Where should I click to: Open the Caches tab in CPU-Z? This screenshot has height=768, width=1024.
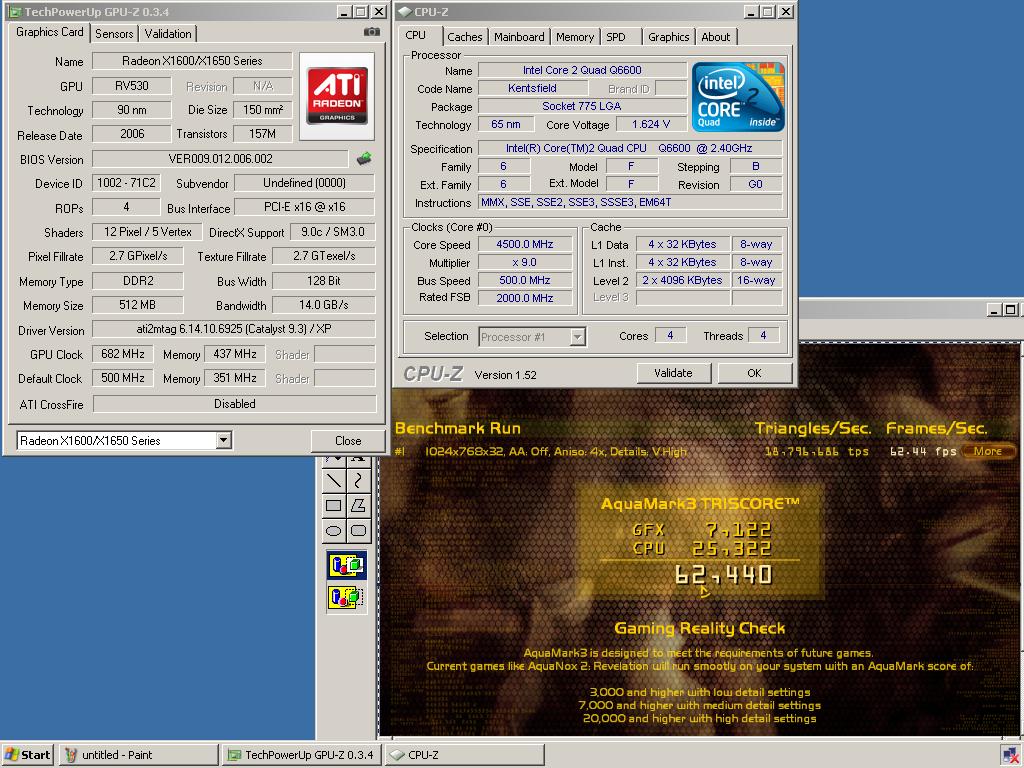pyautogui.click(x=465, y=37)
